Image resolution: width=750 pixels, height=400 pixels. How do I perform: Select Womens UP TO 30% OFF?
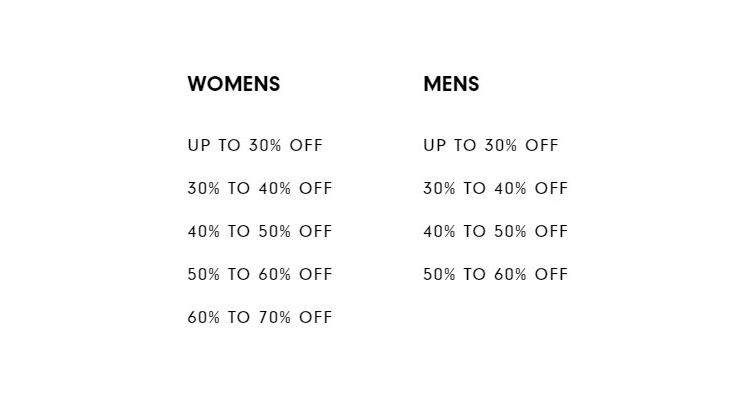pos(255,145)
